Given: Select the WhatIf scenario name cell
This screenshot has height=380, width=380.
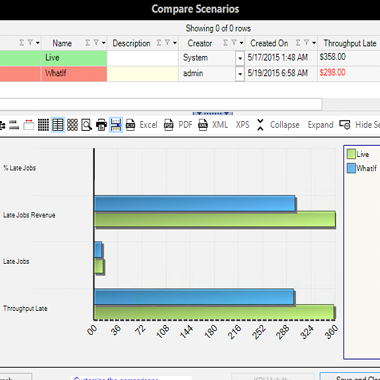Looking at the screenshot, I should pos(74,74).
